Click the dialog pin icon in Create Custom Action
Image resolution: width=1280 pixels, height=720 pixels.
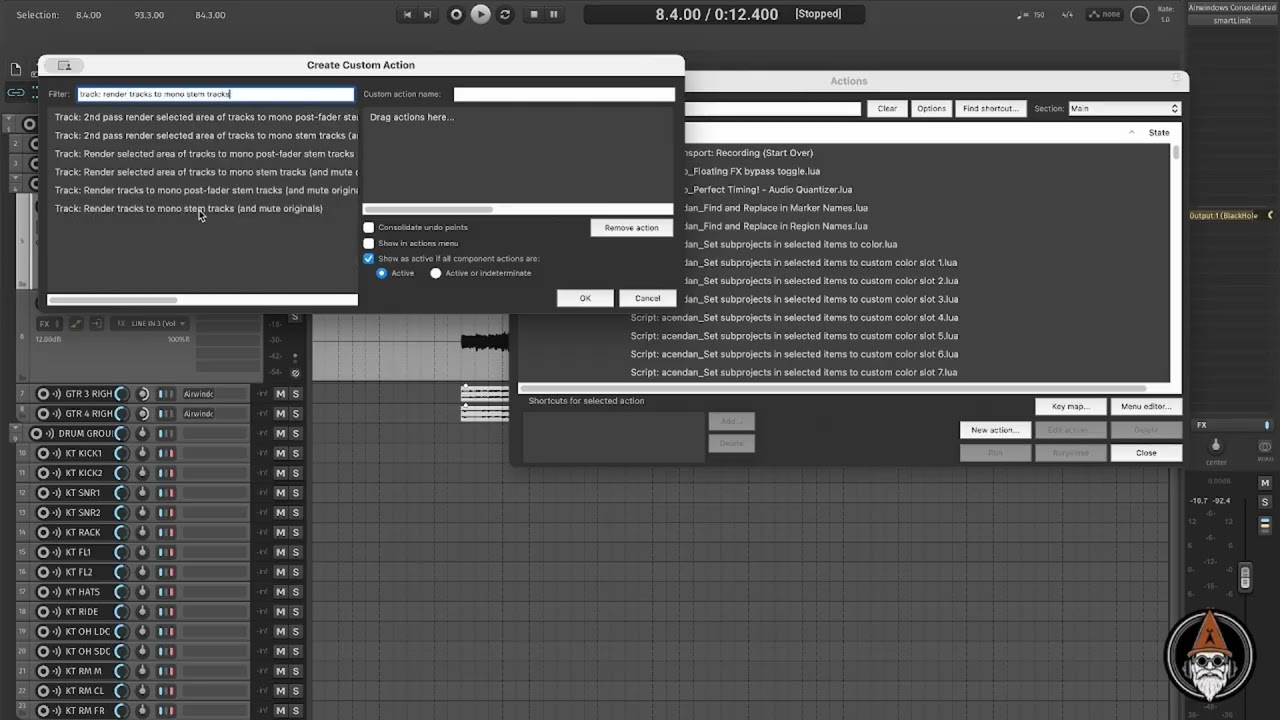[x=64, y=65]
